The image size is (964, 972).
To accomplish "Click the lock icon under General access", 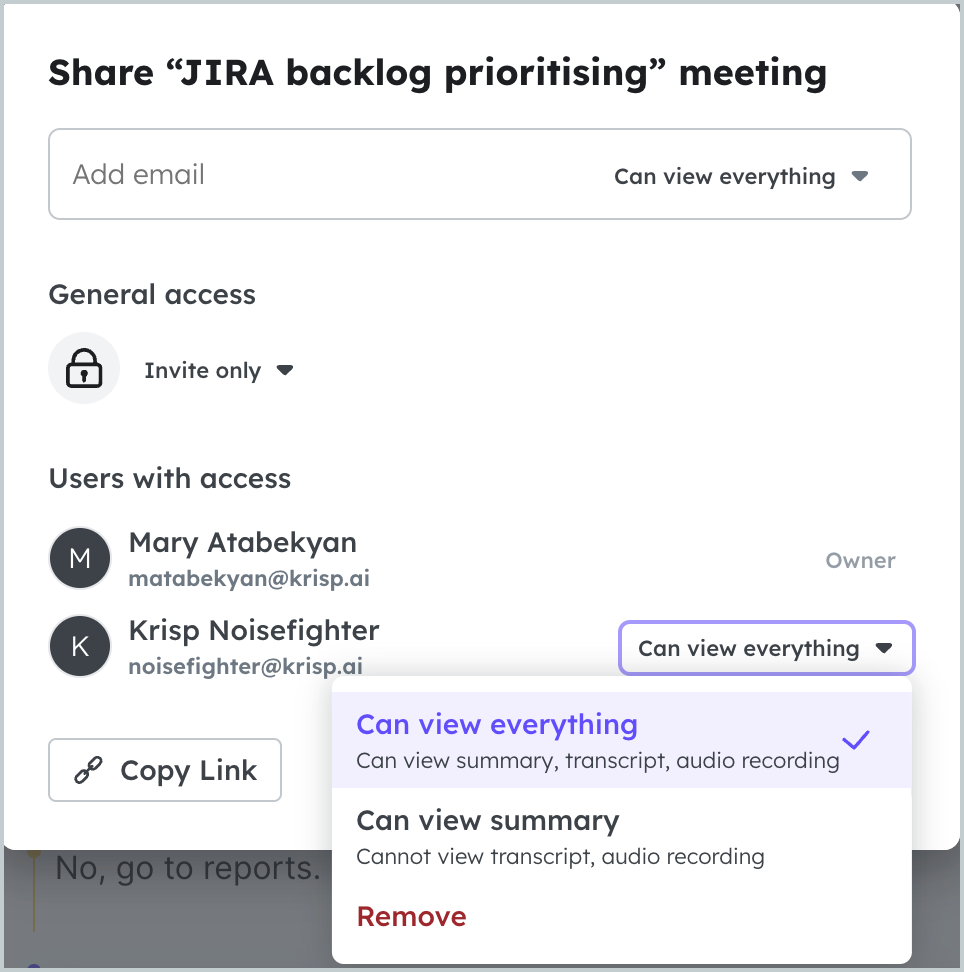I will click(x=84, y=368).
